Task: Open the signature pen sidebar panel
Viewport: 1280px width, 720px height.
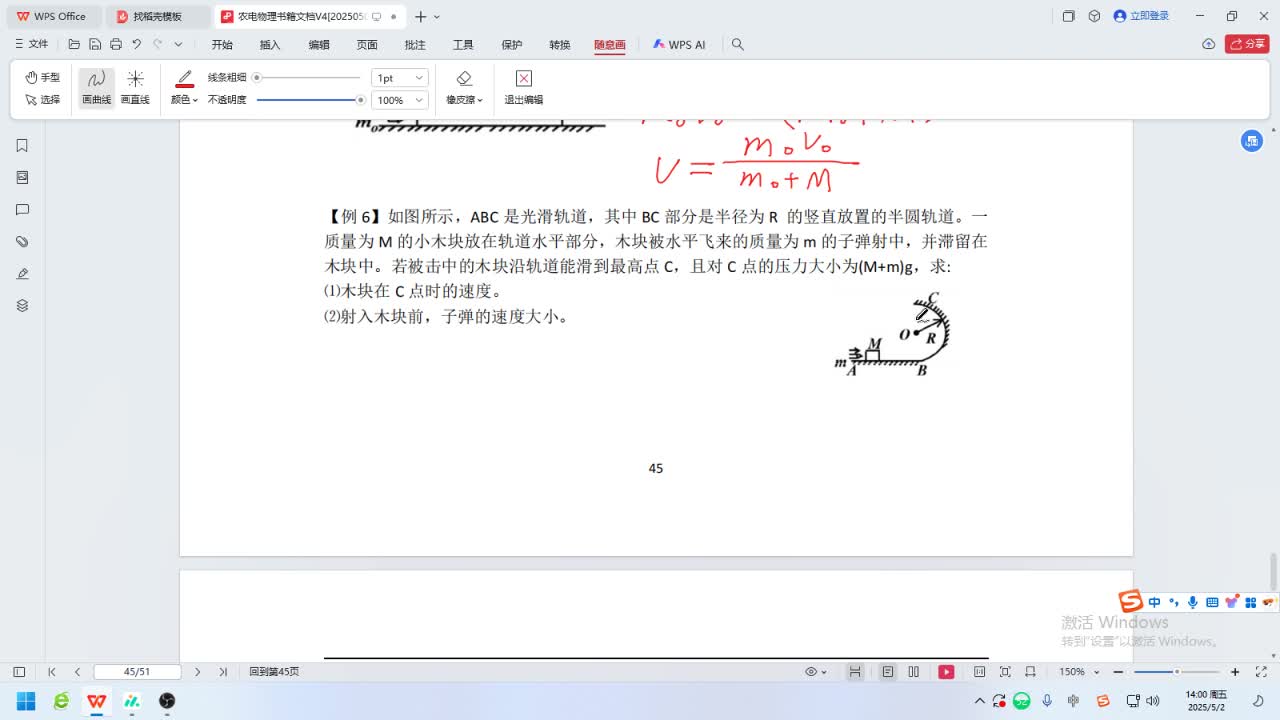Action: coord(22,274)
